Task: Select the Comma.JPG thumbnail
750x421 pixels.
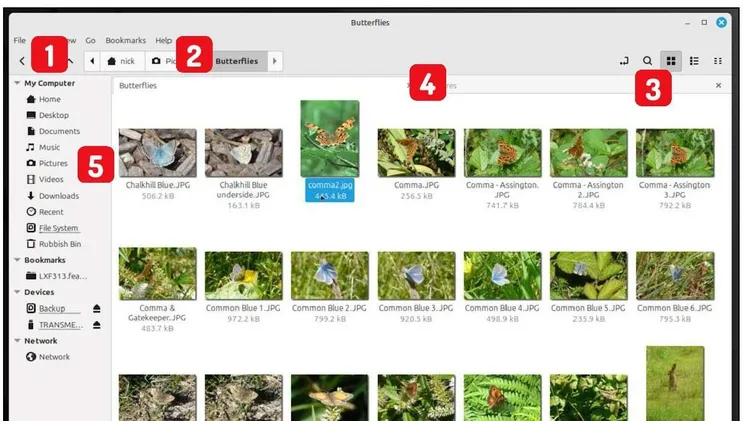Action: click(416, 153)
